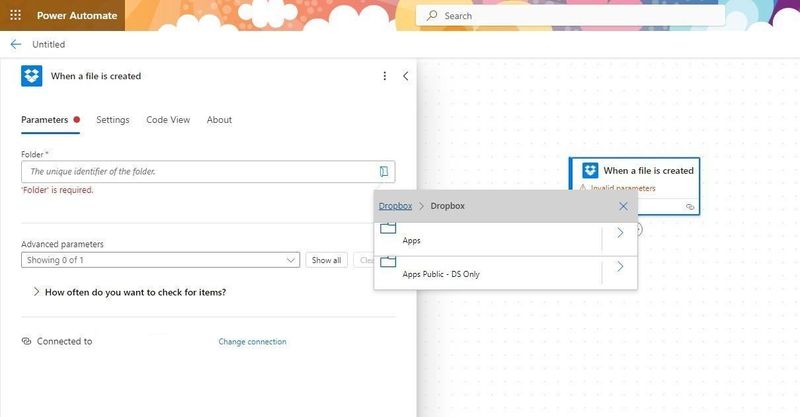Viewport: 800px width, 417px height.
Task: Go back using the left arrow
Action: (x=16, y=44)
